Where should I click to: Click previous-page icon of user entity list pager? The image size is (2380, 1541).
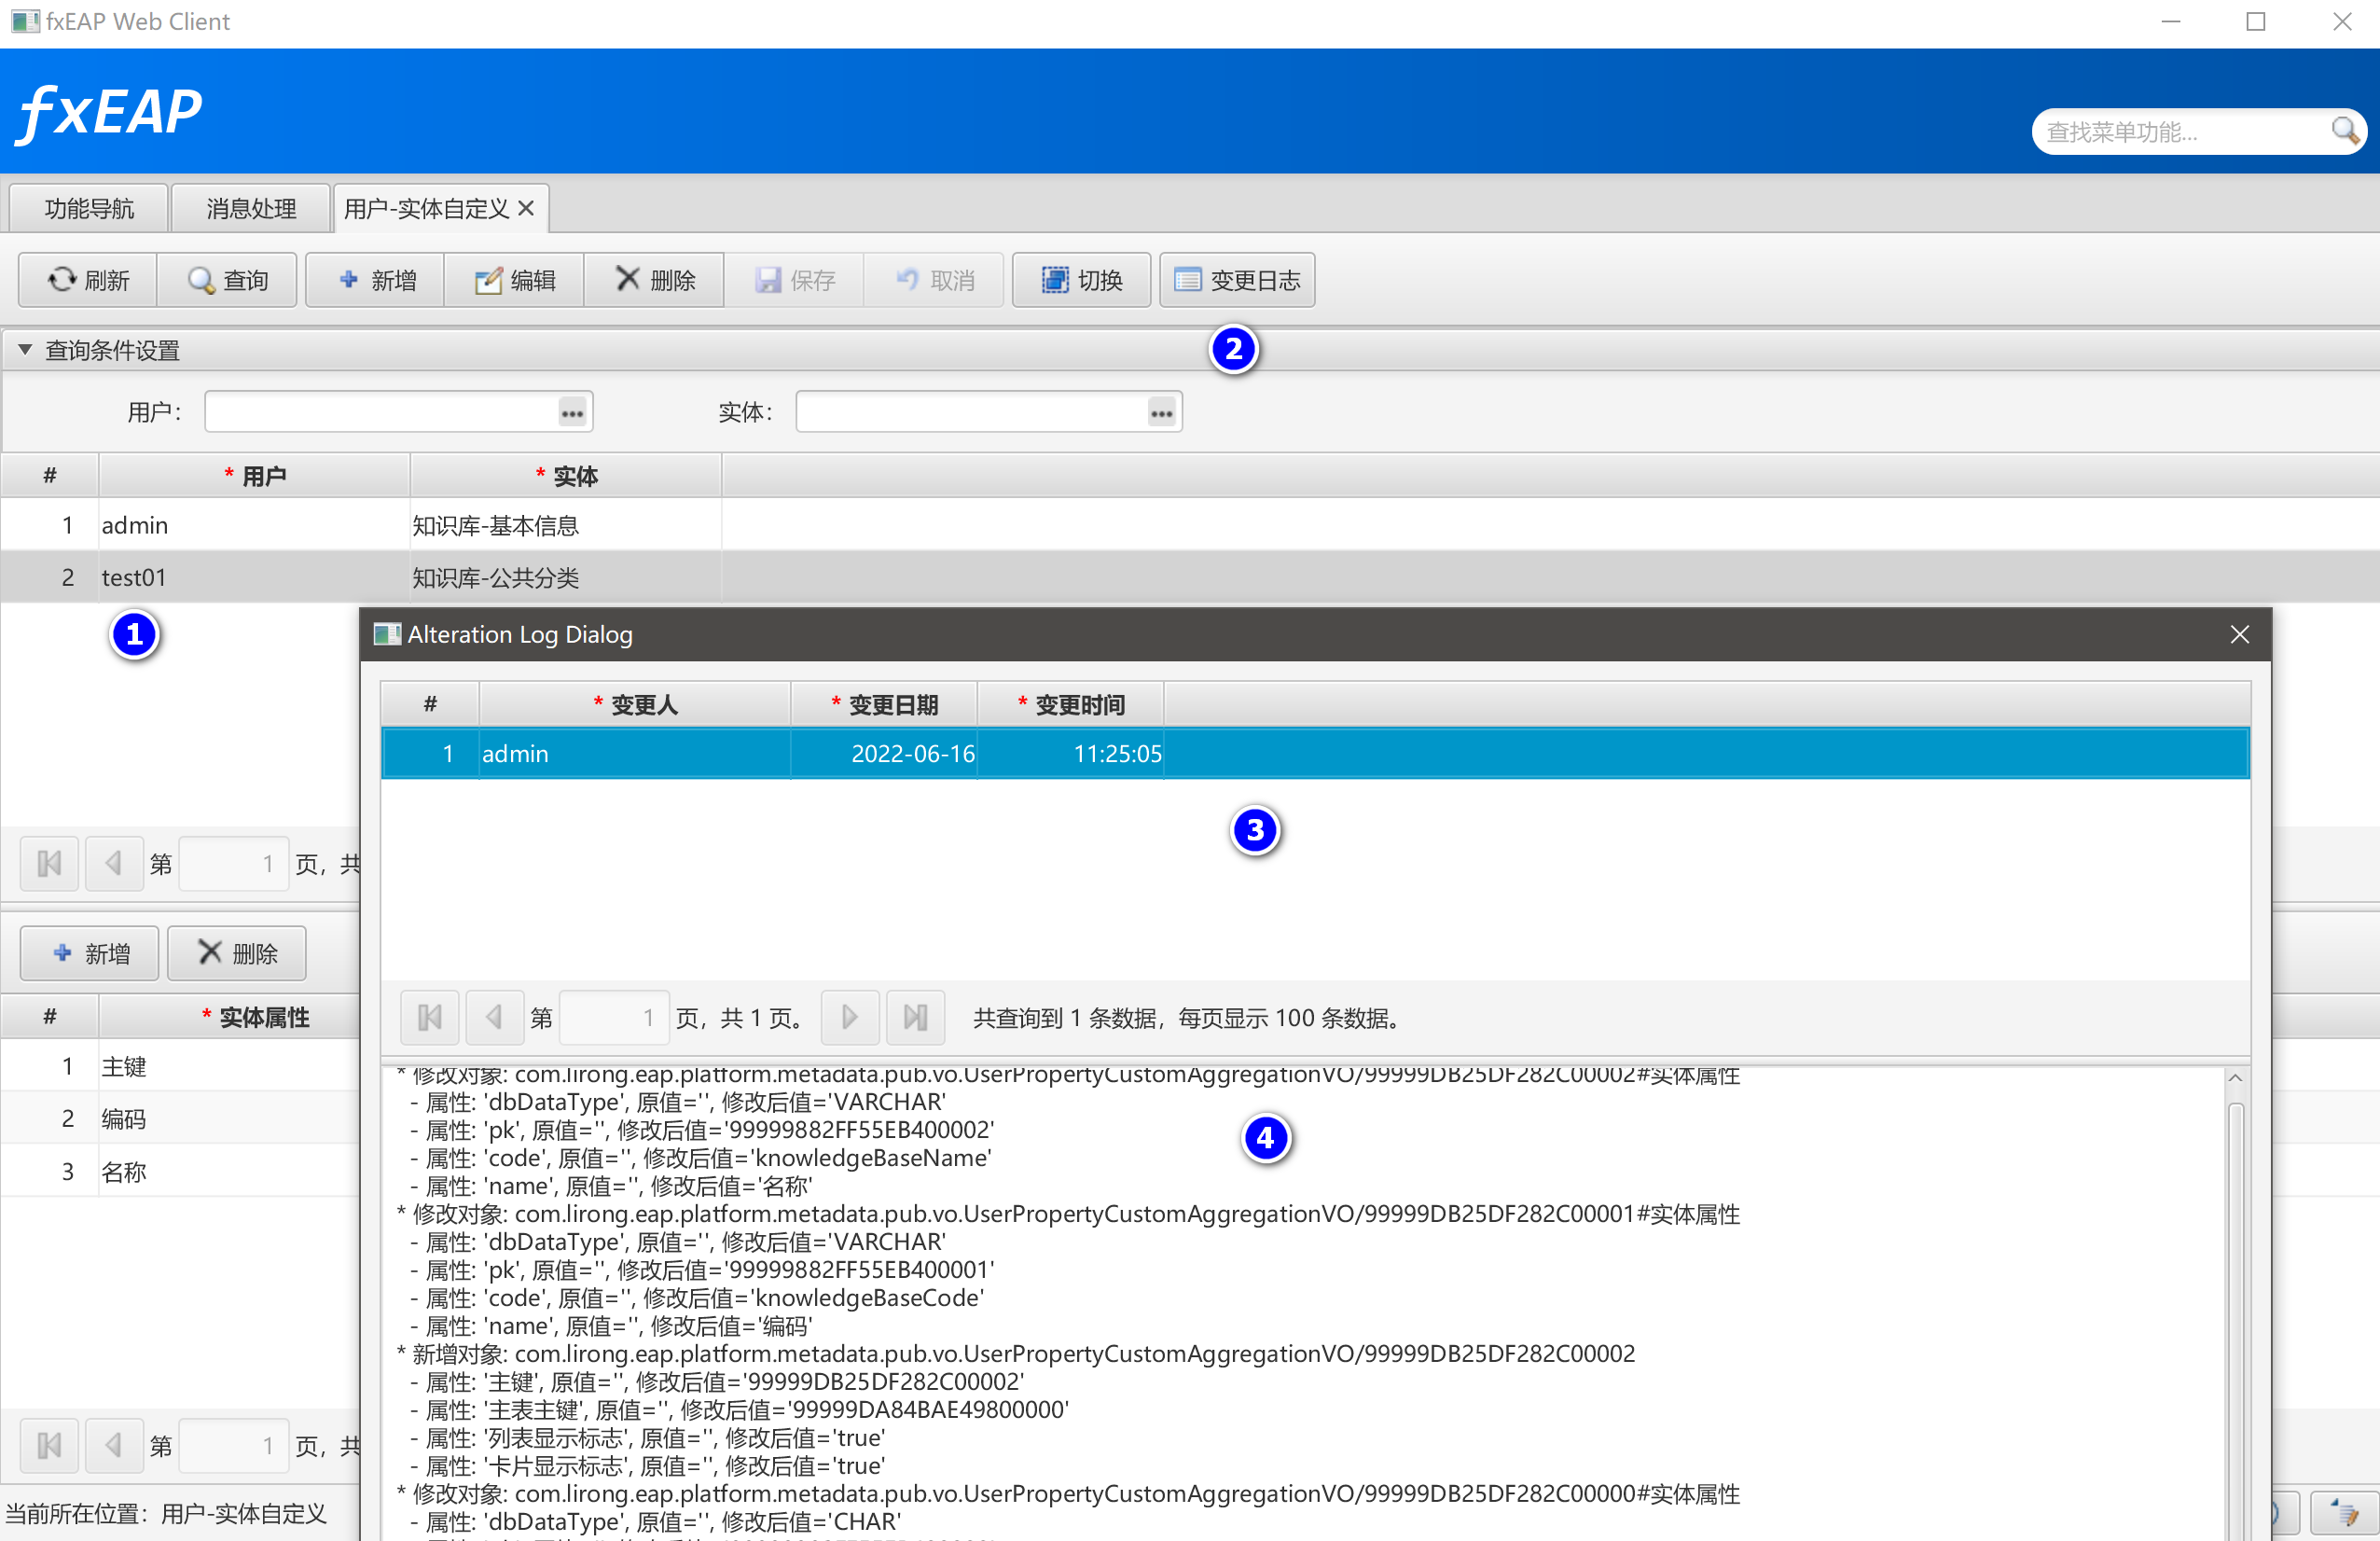tap(114, 863)
